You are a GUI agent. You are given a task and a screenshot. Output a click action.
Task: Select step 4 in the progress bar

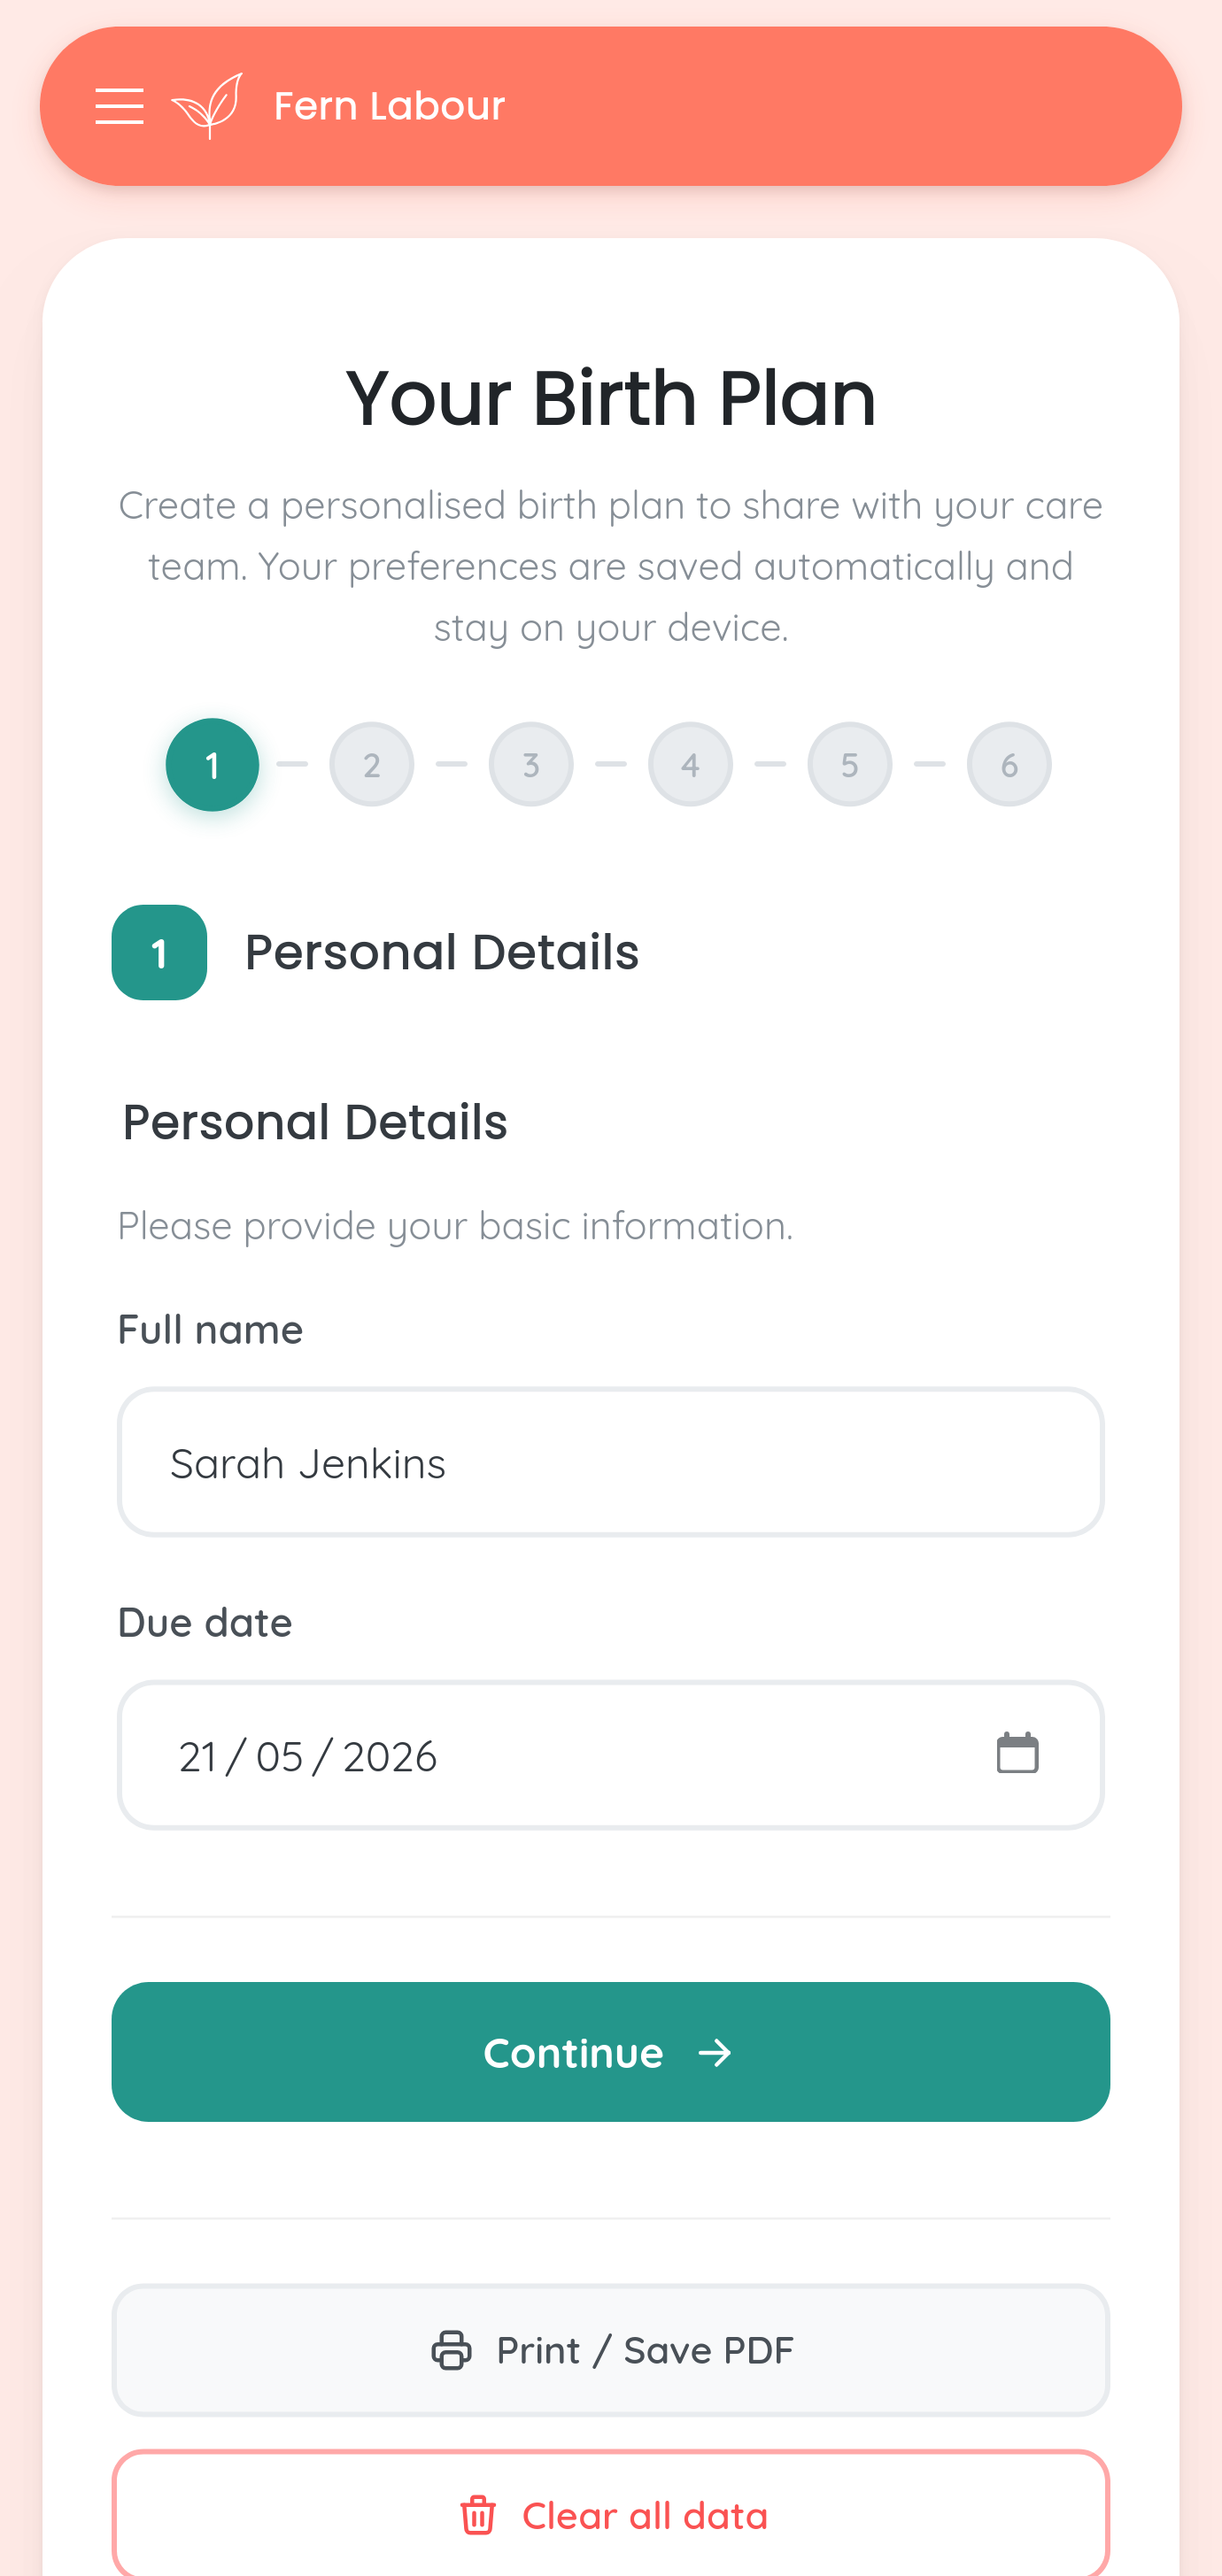[690, 764]
